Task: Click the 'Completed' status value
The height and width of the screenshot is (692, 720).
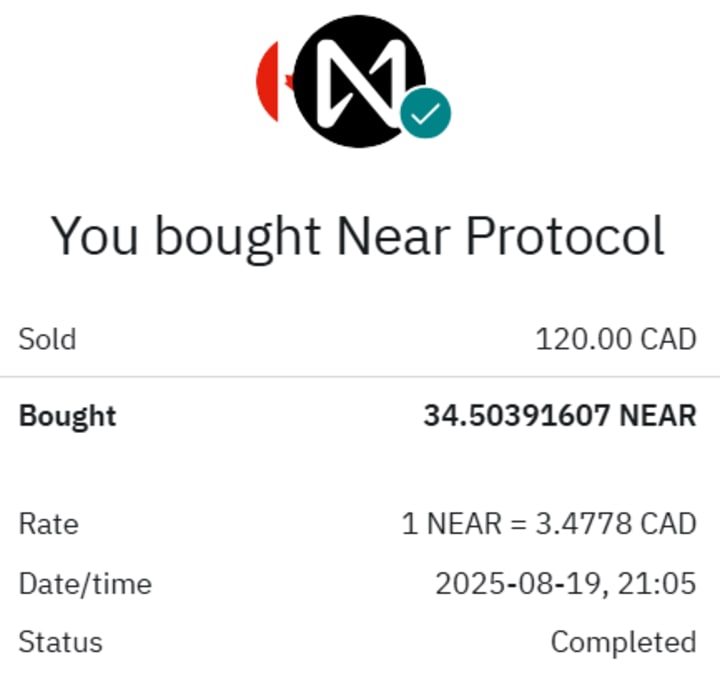Action: 623,641
